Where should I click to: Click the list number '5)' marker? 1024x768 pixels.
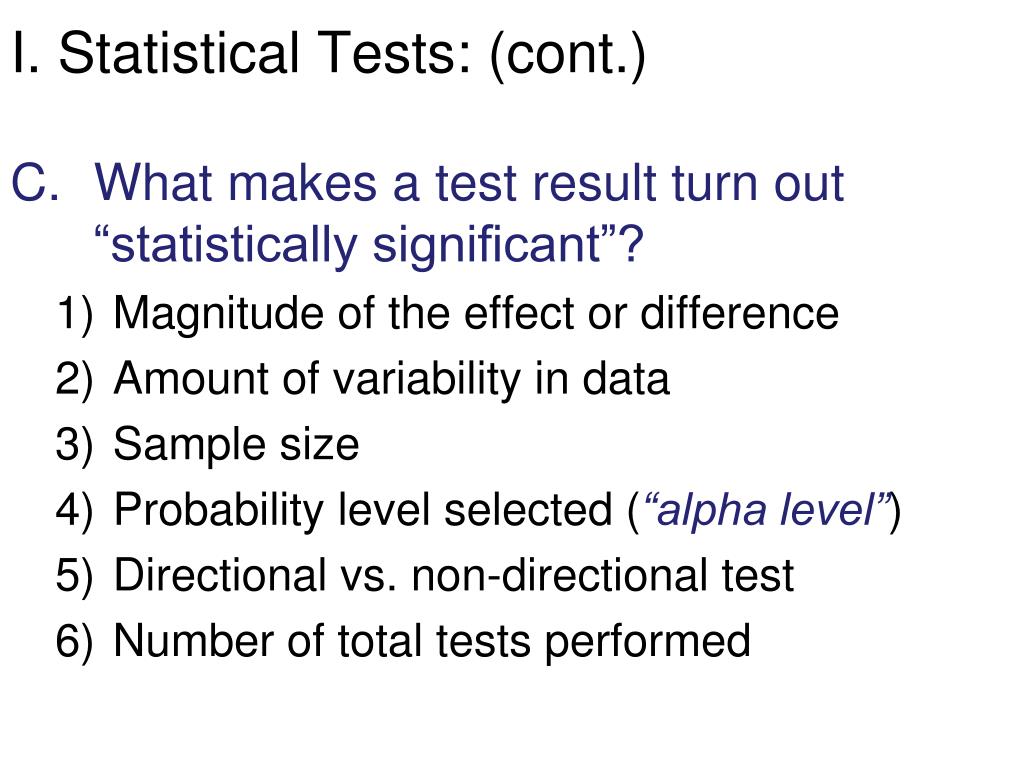[x=75, y=575]
